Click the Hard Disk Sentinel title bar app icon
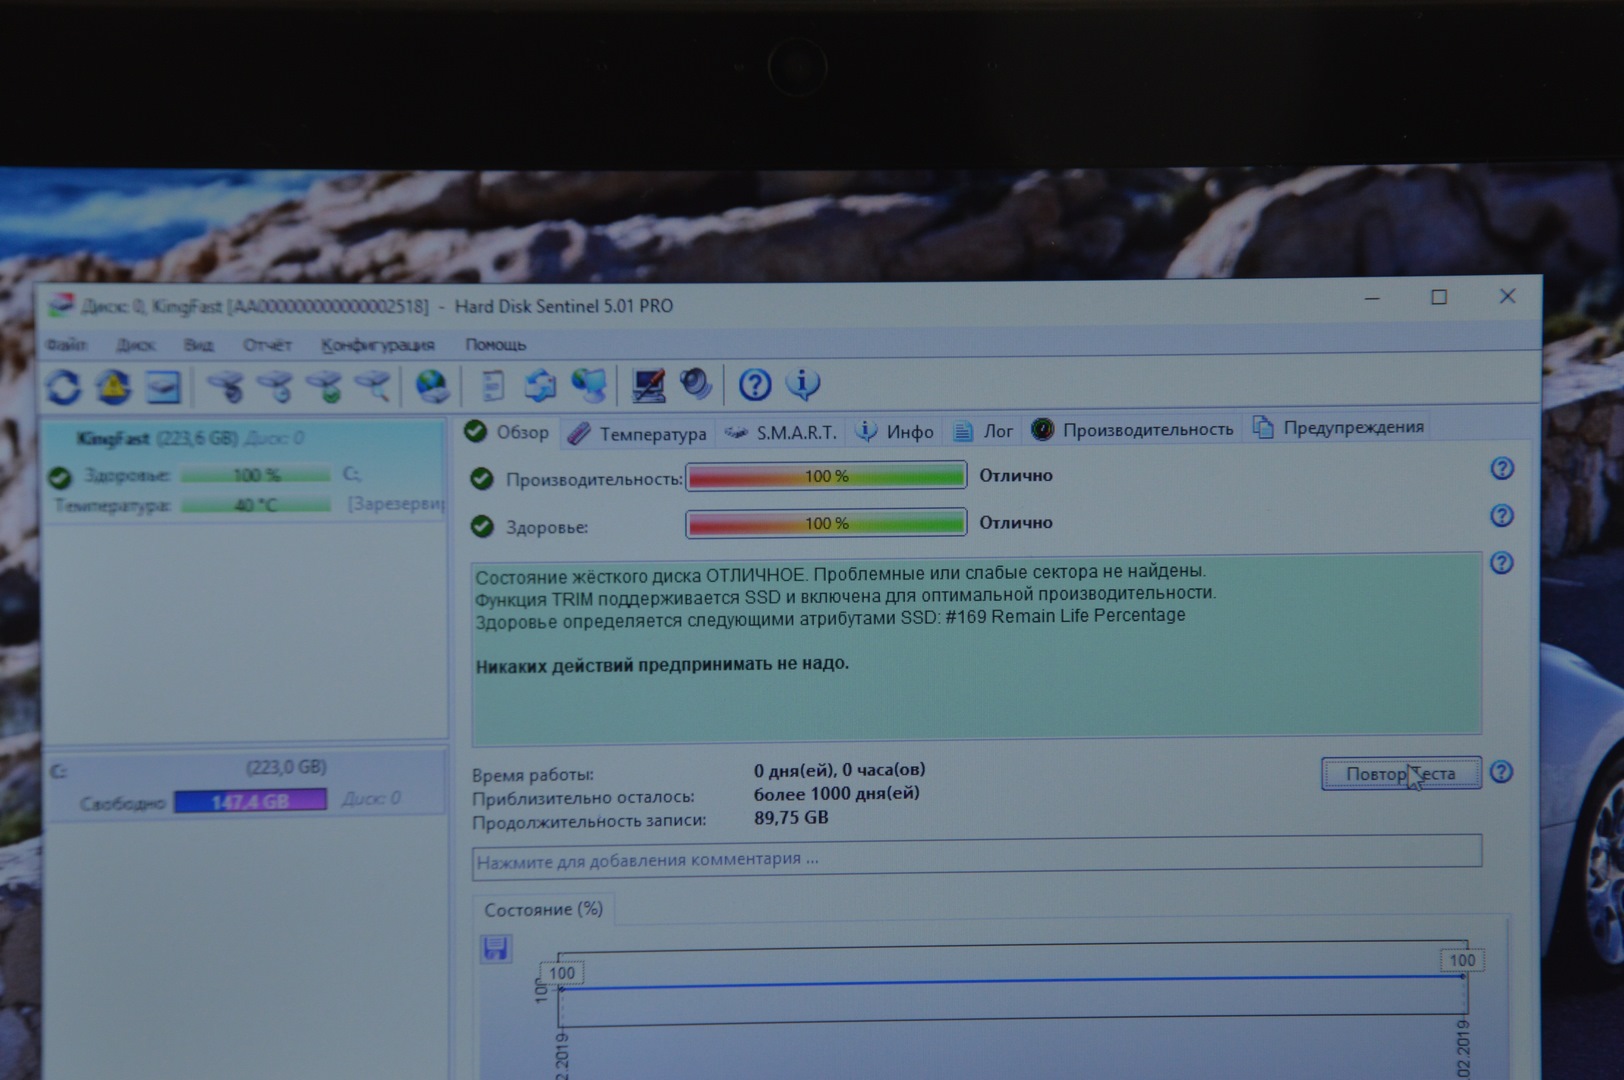This screenshot has height=1080, width=1624. [x=61, y=306]
